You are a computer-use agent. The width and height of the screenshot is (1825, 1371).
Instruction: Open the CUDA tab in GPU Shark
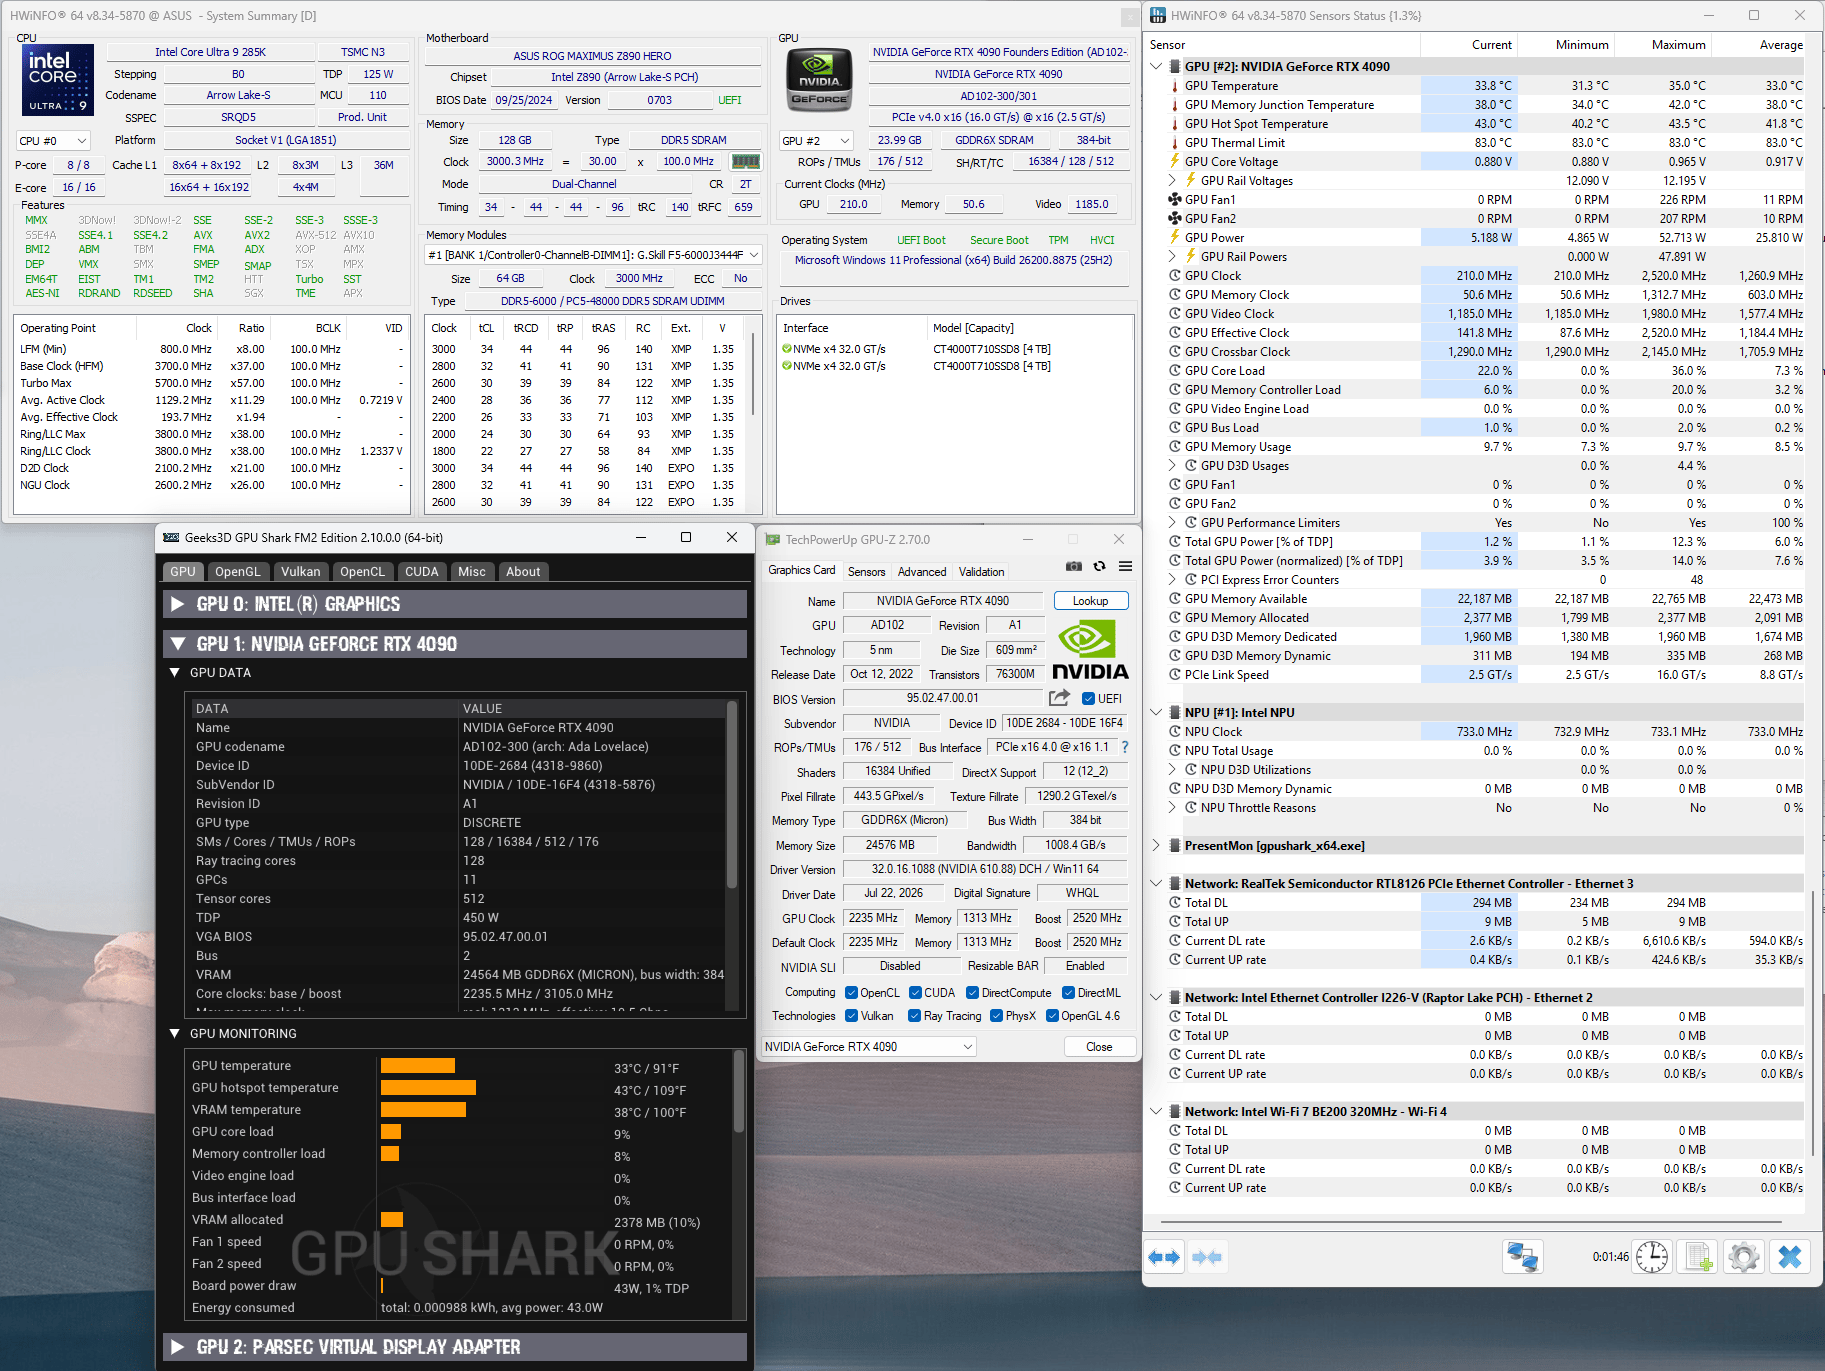[421, 572]
